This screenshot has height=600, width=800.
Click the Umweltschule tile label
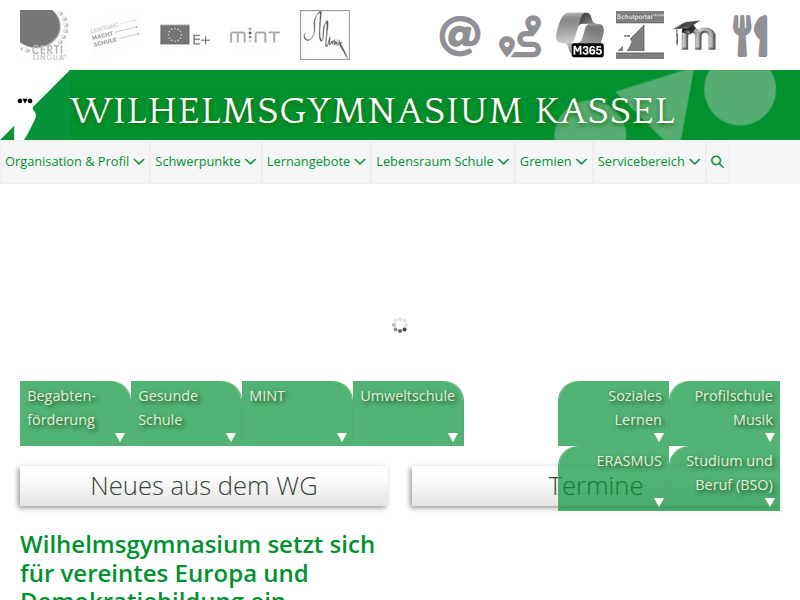407,396
